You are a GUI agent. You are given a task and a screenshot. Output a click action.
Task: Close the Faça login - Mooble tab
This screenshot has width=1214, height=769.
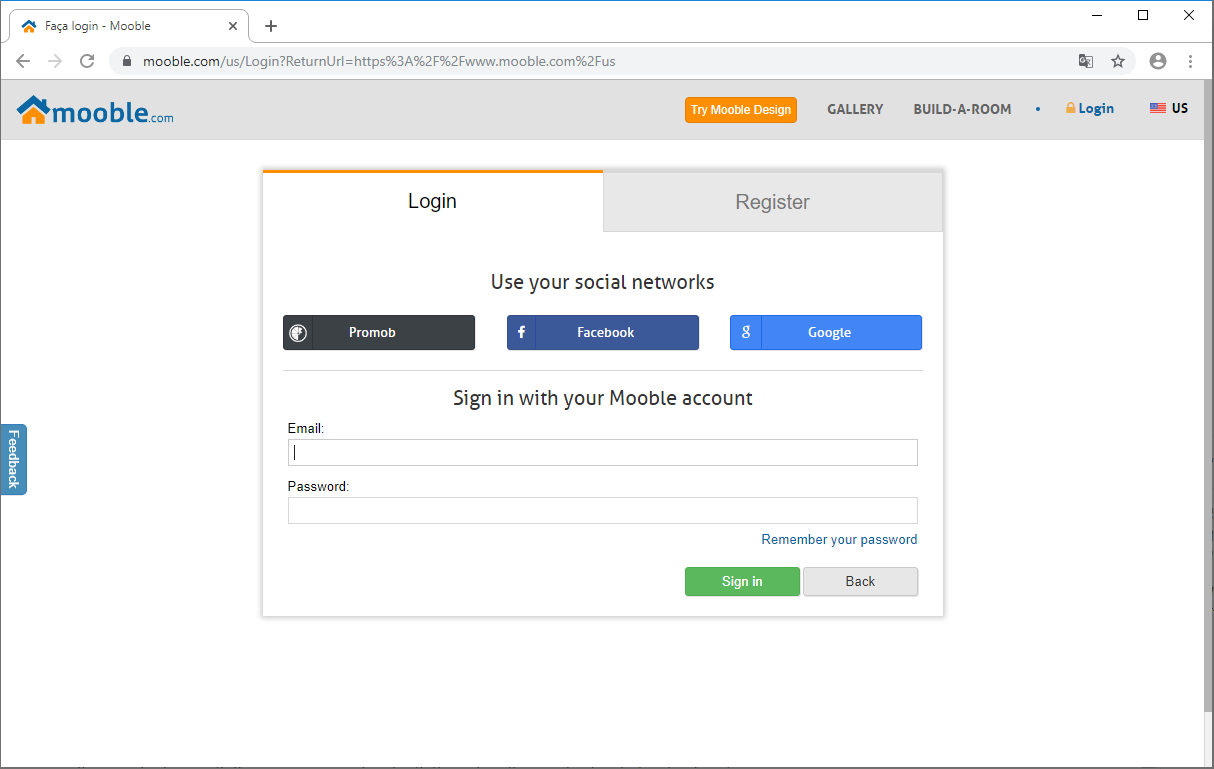pos(233,26)
